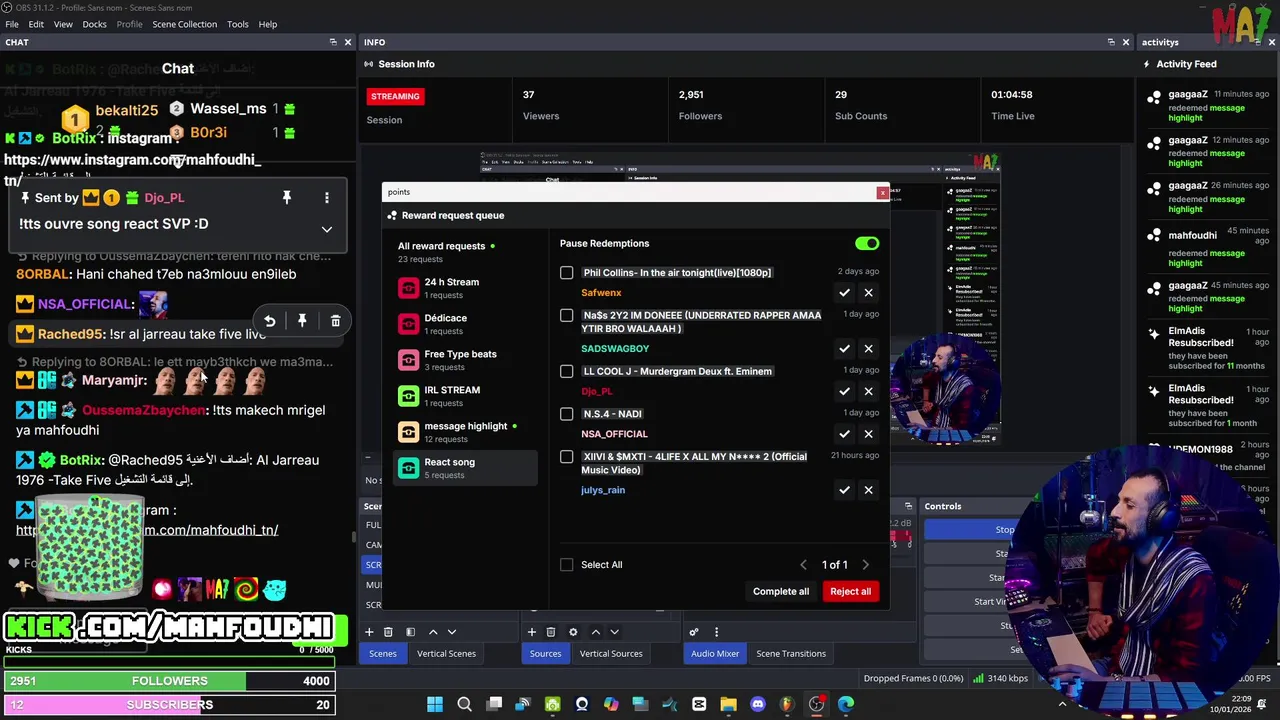Viewport: 1280px width, 720px height.
Task: Check the N.S.4 - NADI checkbox
Action: 567,414
